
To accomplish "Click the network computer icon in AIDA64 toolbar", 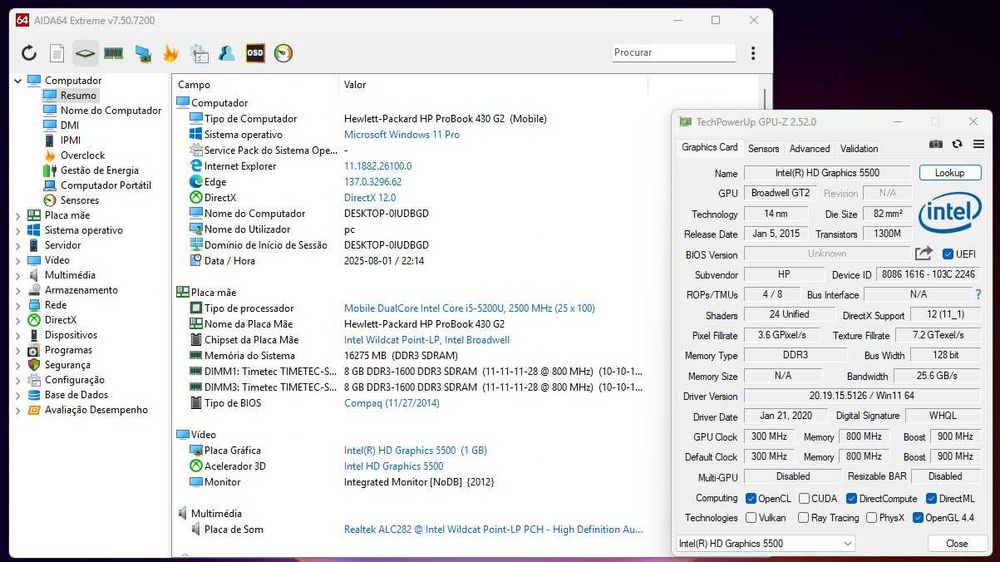I will (143, 54).
